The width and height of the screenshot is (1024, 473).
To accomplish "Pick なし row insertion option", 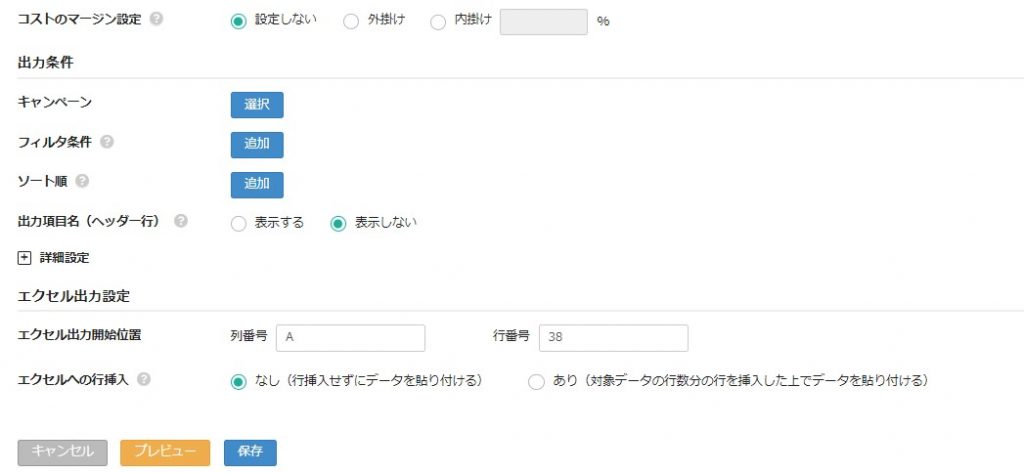I will pyautogui.click(x=238, y=382).
